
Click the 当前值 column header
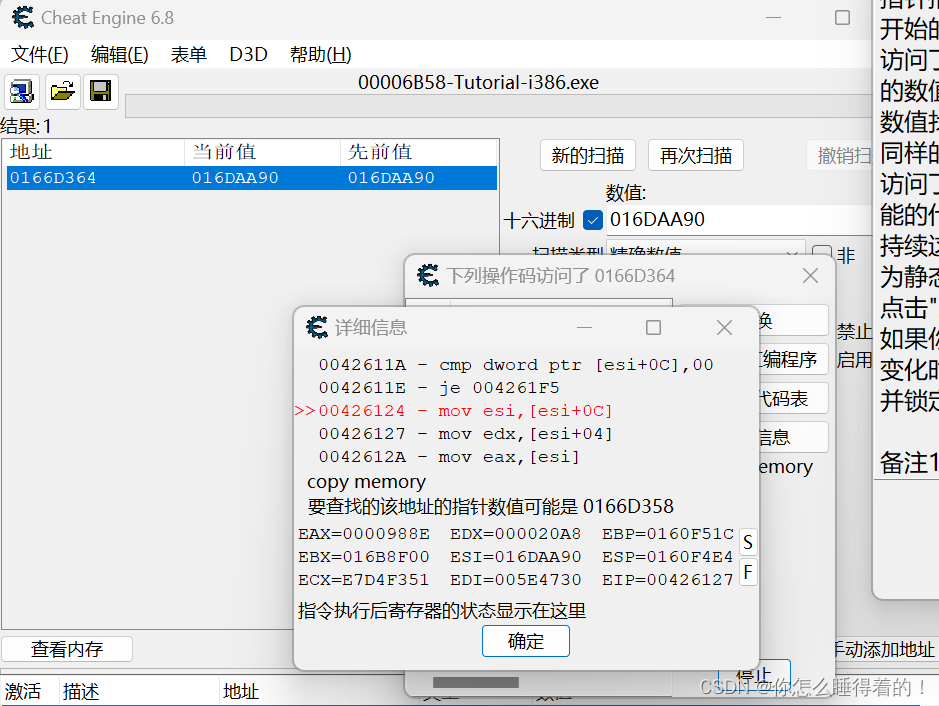click(x=262, y=151)
